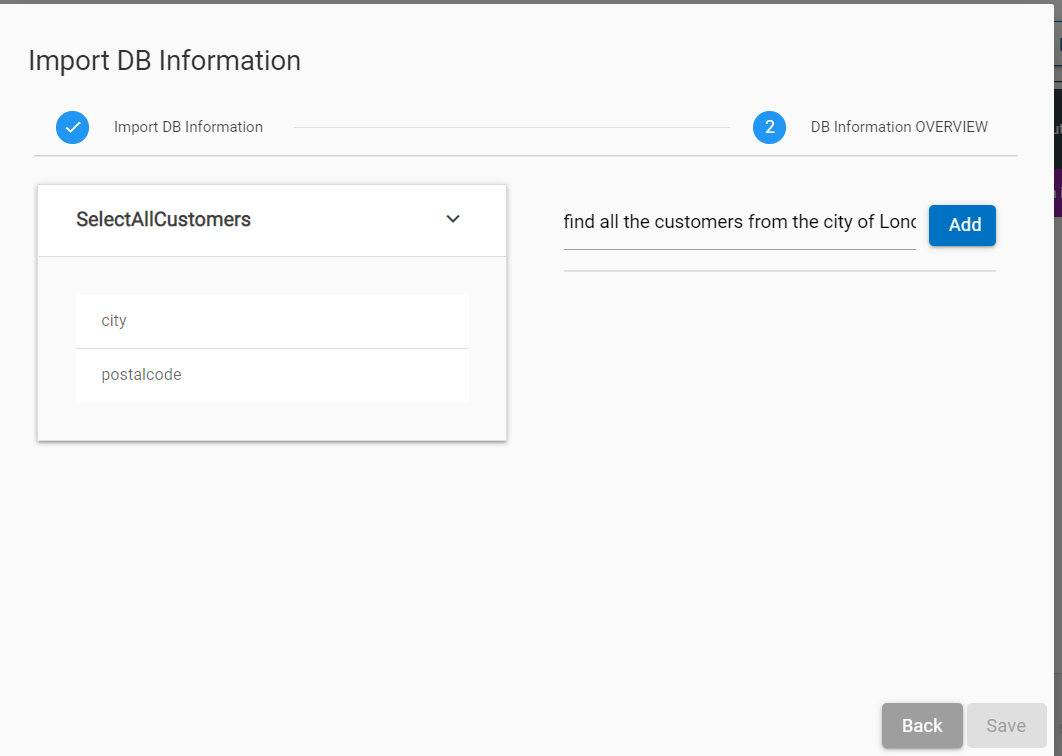Click the Back button

coord(921,726)
